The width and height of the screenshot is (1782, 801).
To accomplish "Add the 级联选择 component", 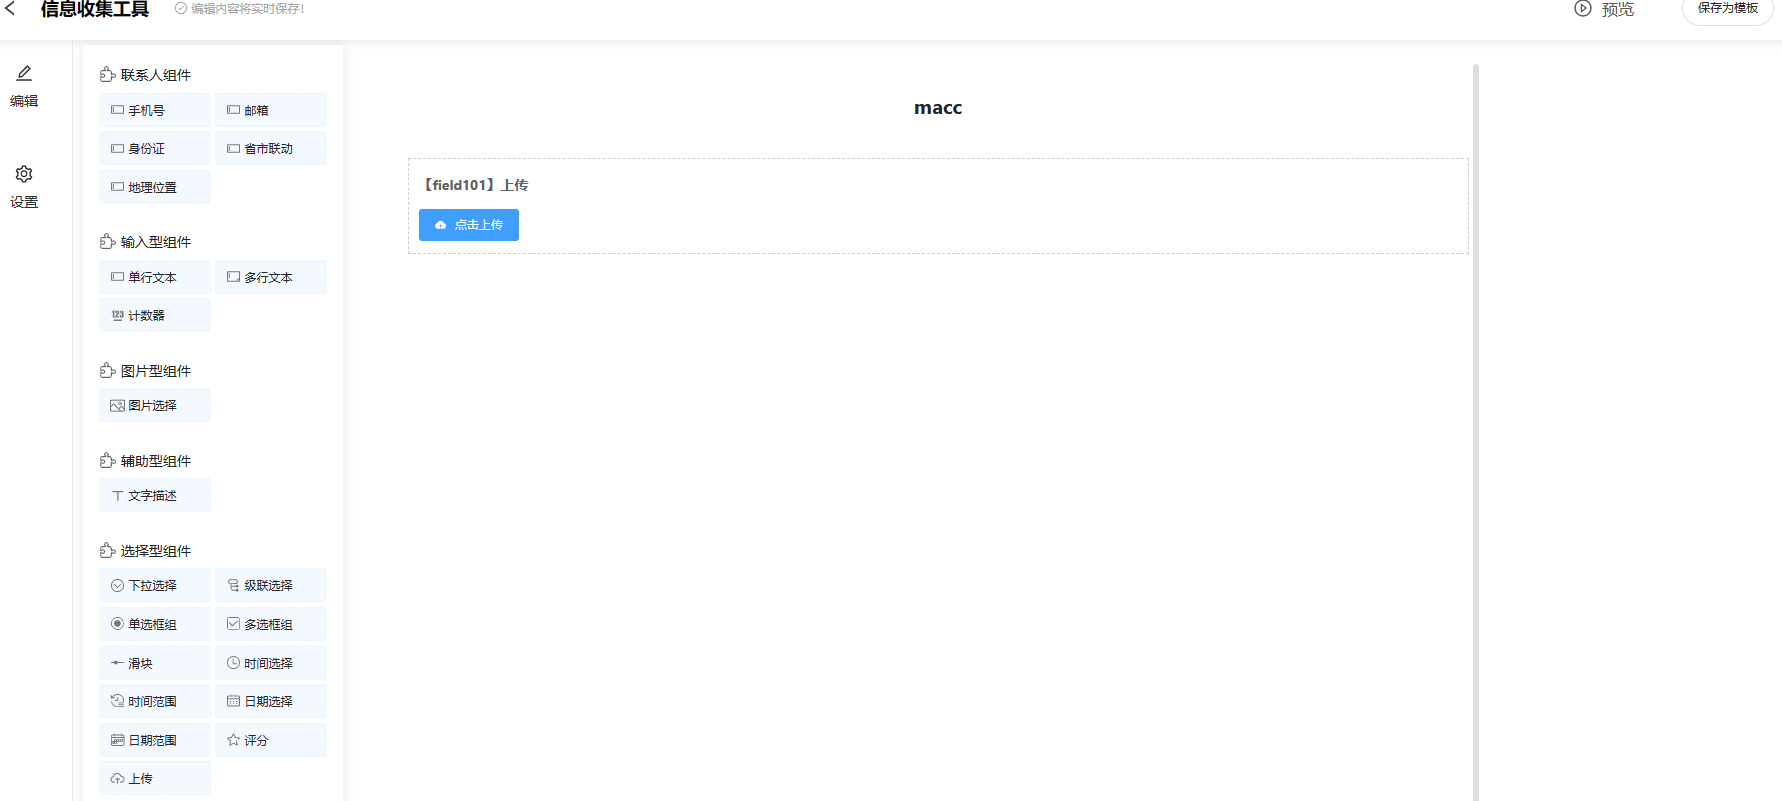I will (x=271, y=585).
